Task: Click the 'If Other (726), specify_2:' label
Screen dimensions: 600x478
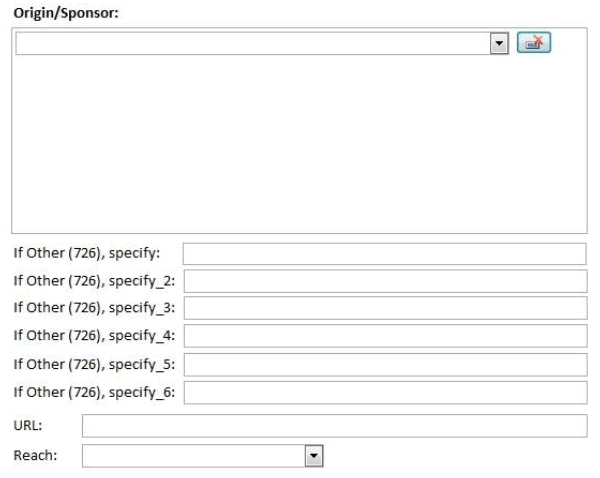Action: click(94, 281)
